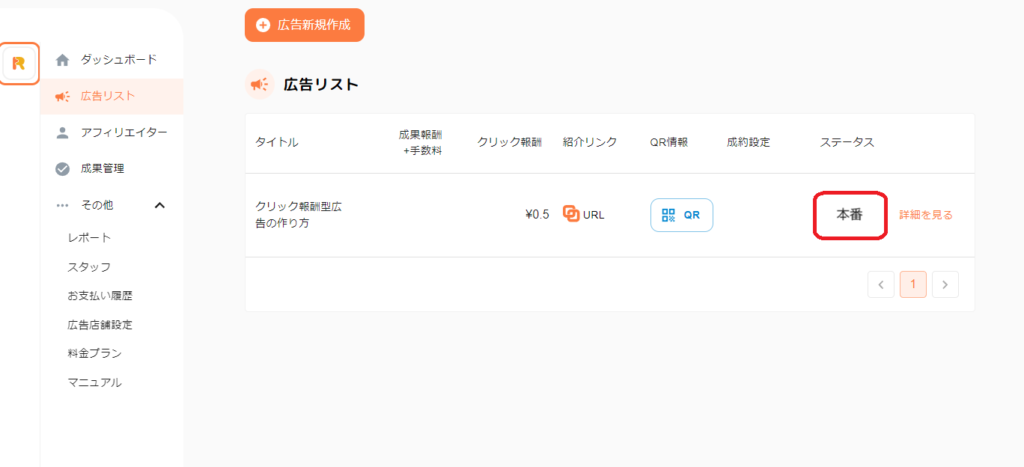Open スタッフ menu item
The image size is (1024, 467).
point(89,267)
